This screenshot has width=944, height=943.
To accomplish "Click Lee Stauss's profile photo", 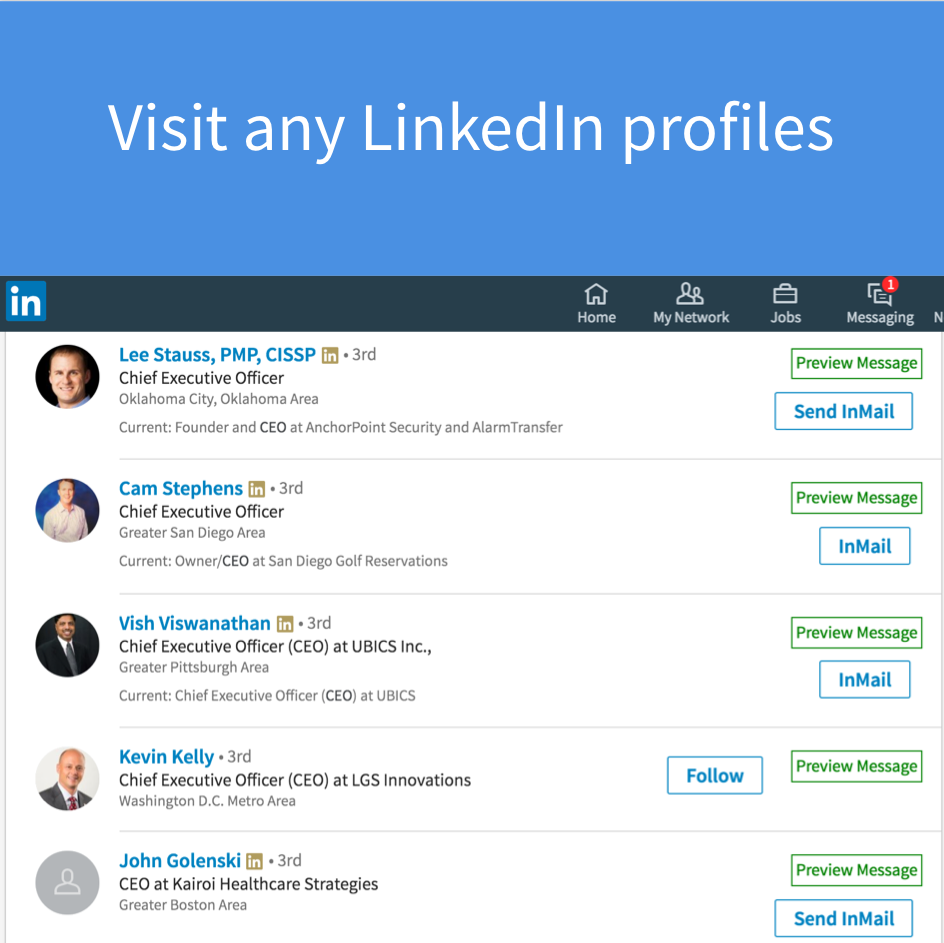I will pyautogui.click(x=67, y=377).
